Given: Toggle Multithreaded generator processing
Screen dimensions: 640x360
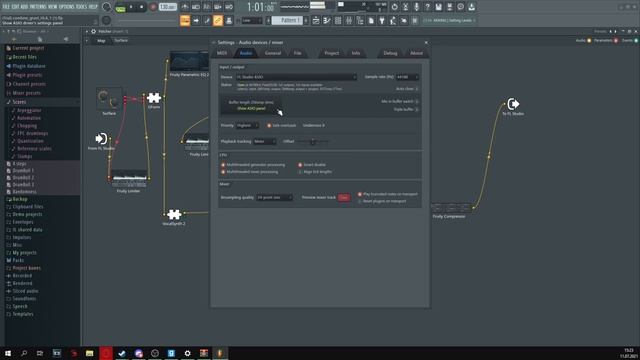Looking at the screenshot, I should coord(223,165).
